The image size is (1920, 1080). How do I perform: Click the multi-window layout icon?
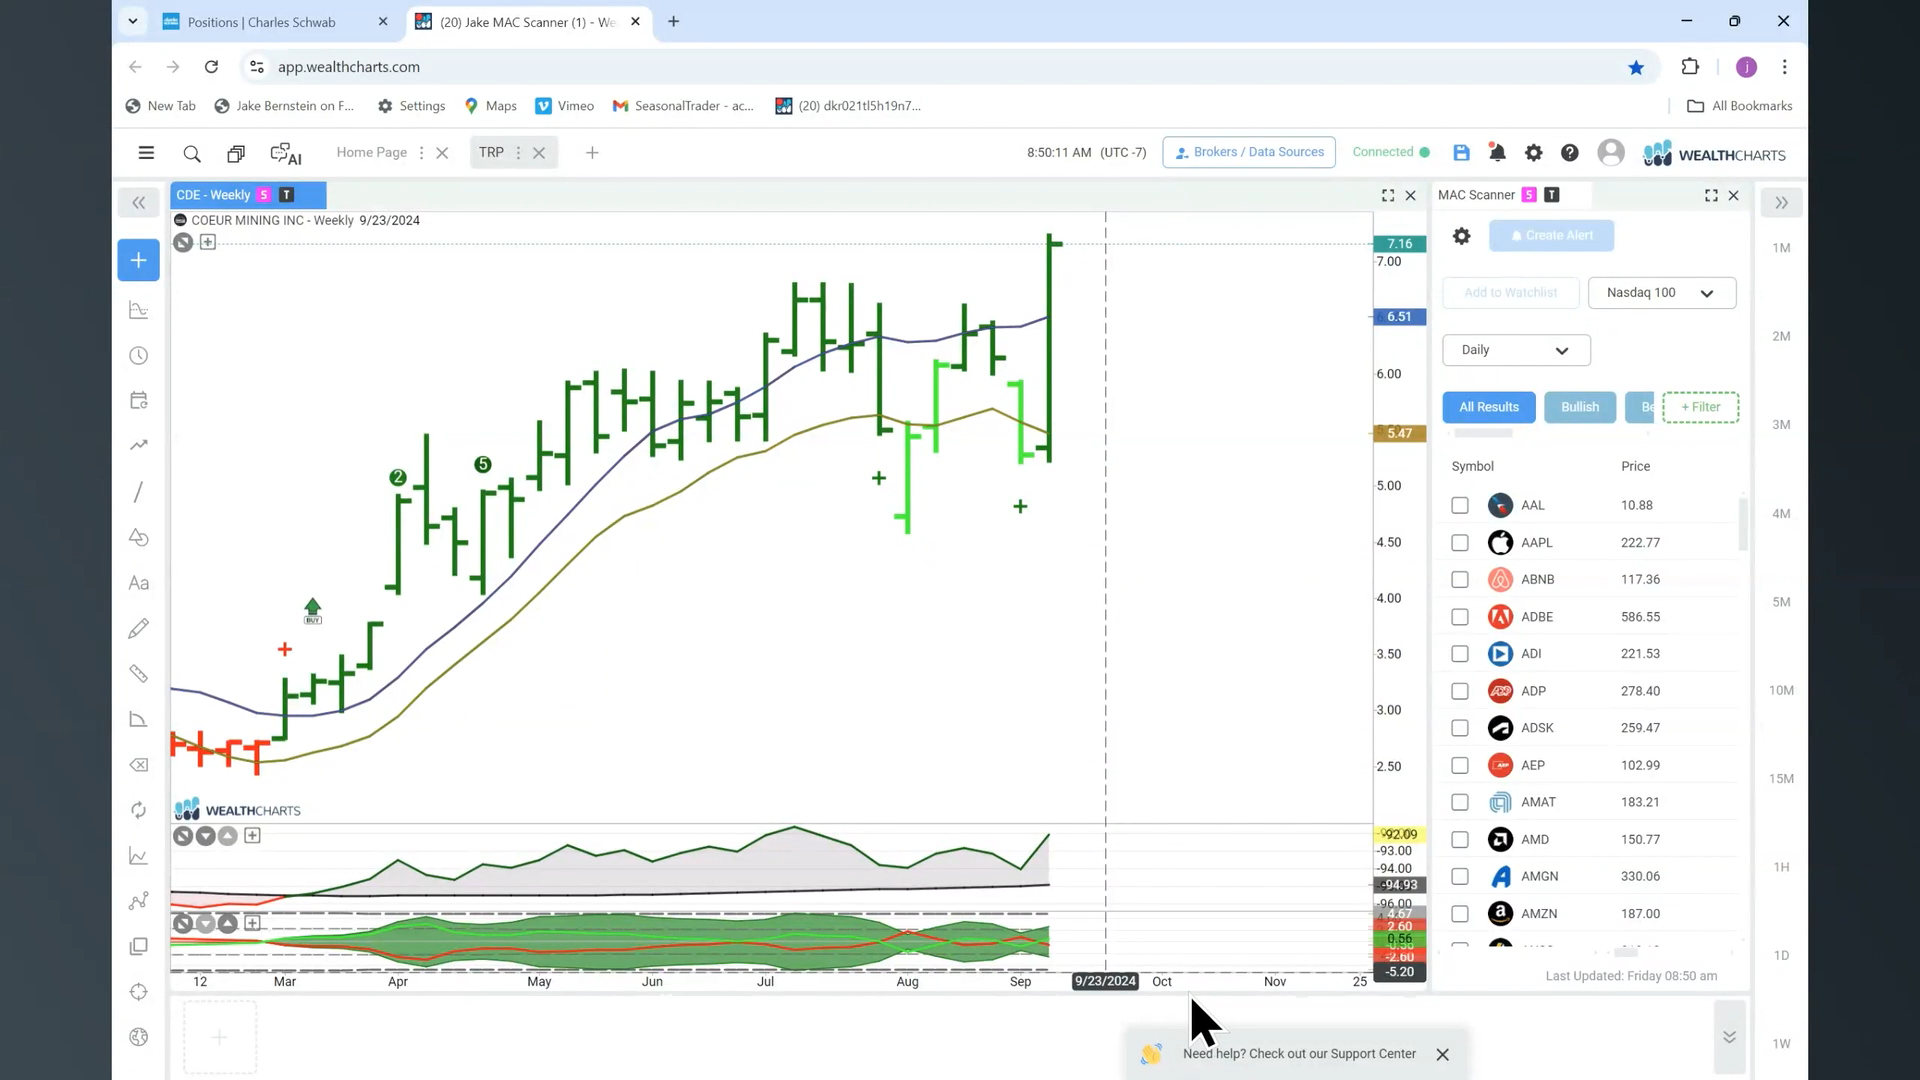pos(236,153)
